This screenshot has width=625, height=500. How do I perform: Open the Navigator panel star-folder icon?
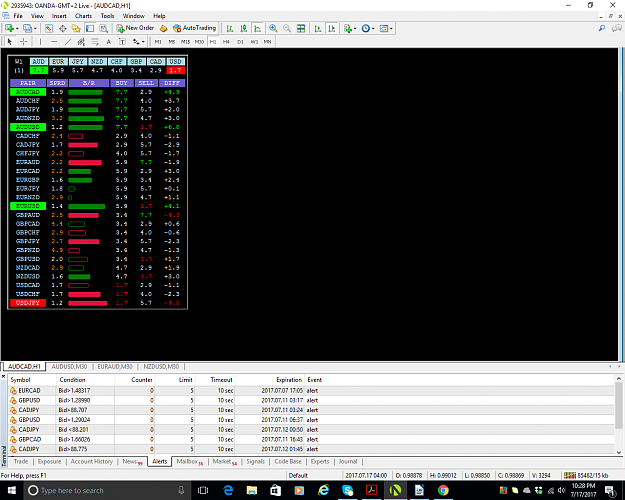(x=76, y=28)
